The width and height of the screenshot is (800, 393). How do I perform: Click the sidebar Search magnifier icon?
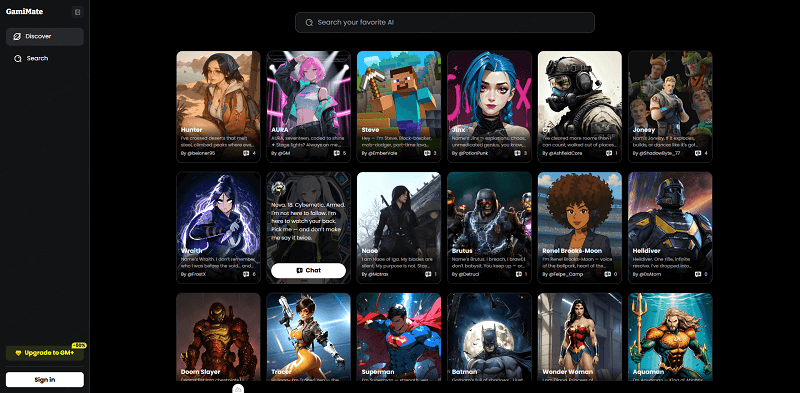tap(18, 59)
